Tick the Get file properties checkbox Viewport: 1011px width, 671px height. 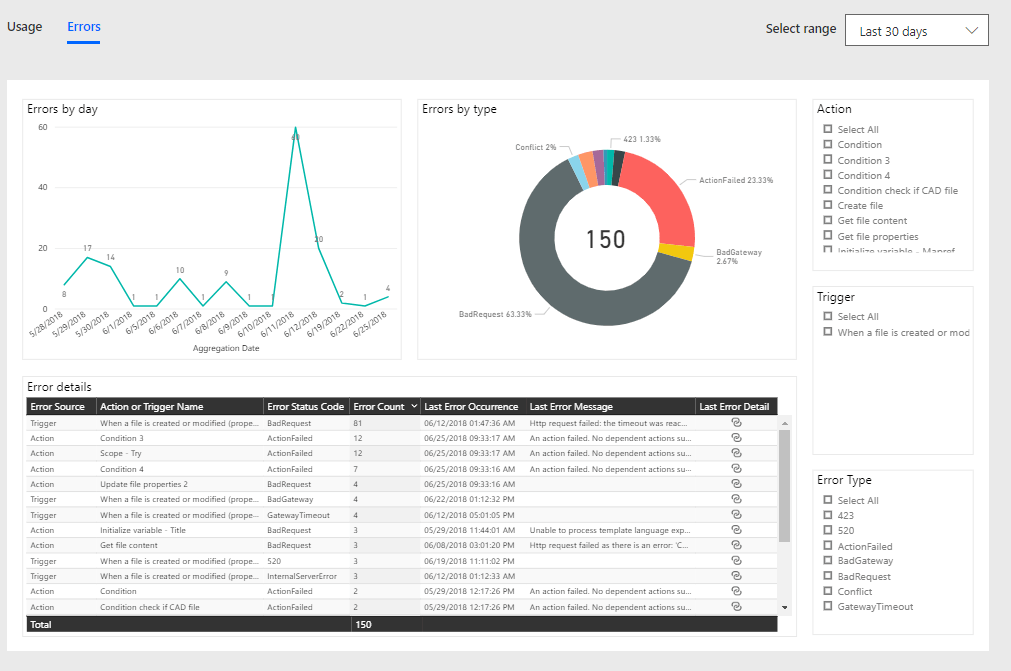(828, 236)
